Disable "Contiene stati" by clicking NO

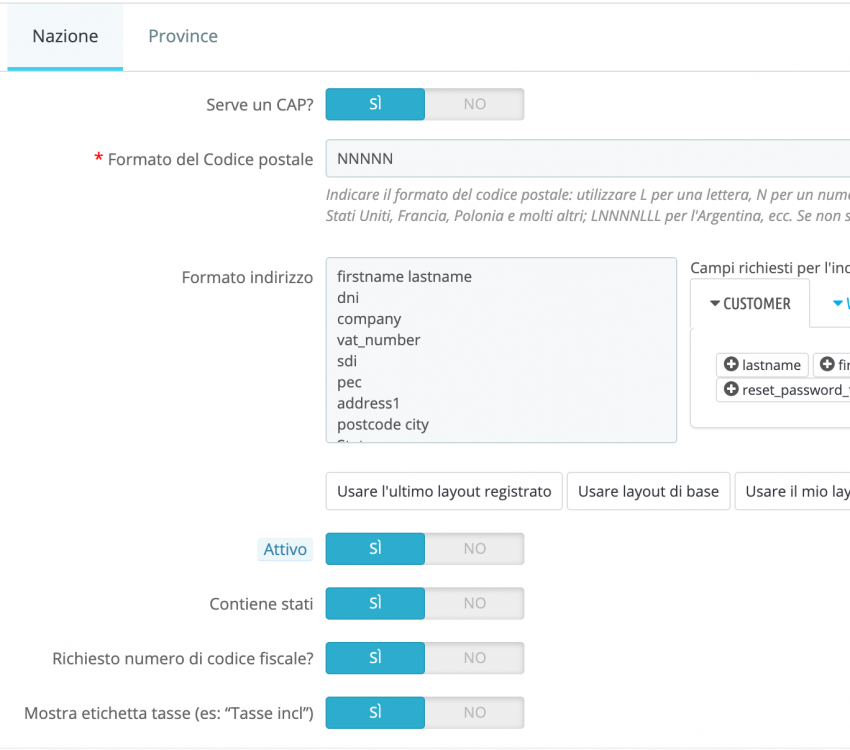pos(474,603)
